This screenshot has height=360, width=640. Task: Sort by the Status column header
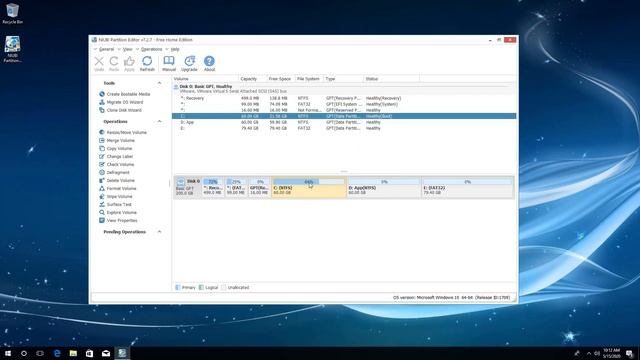(x=391, y=78)
